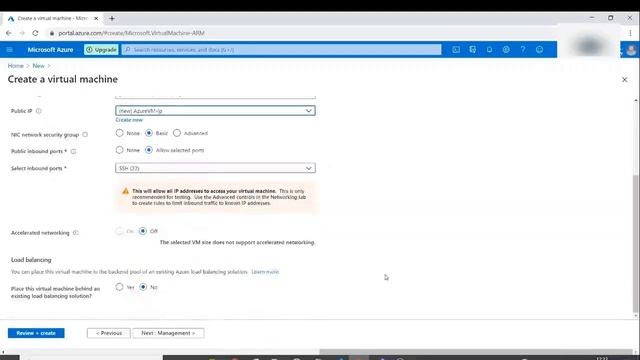
Task: Select Advanced for NIC network security group
Action: pyautogui.click(x=177, y=133)
